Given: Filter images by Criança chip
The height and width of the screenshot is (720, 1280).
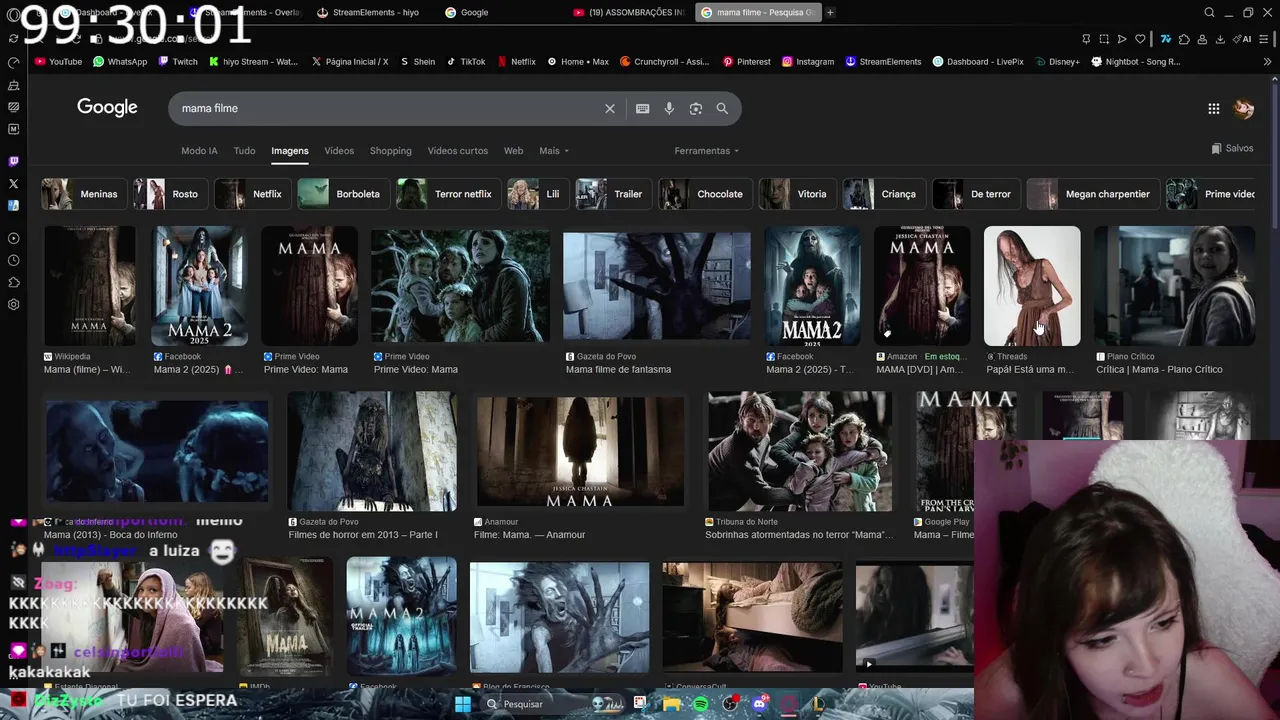Looking at the screenshot, I should point(883,194).
